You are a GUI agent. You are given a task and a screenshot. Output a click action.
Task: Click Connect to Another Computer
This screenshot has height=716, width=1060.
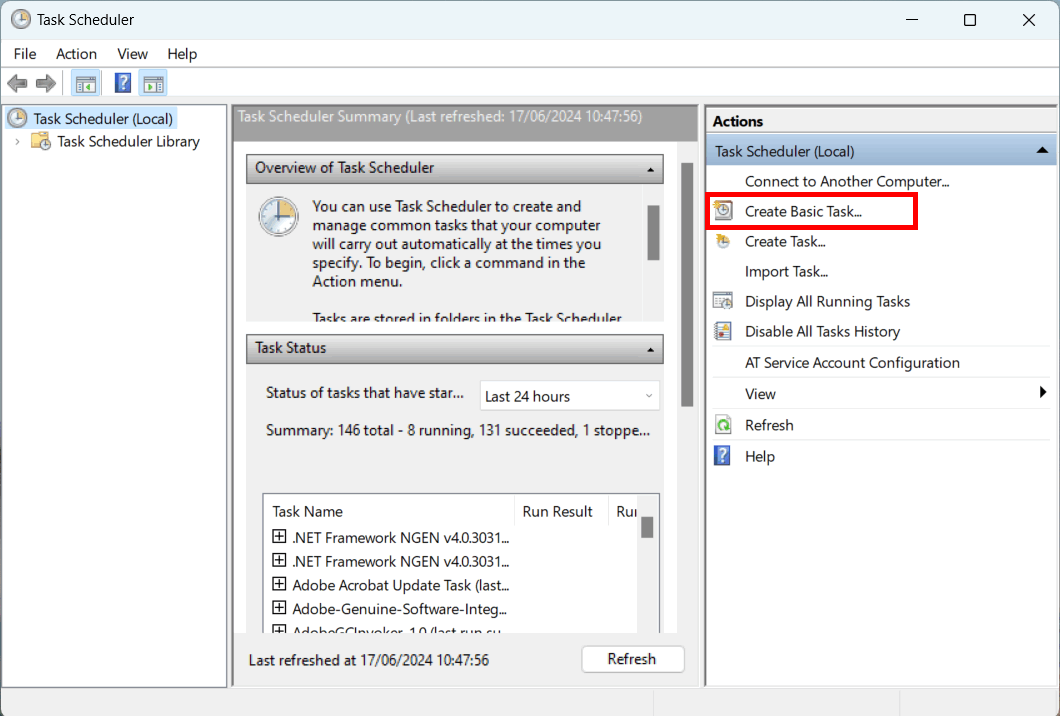pos(846,182)
